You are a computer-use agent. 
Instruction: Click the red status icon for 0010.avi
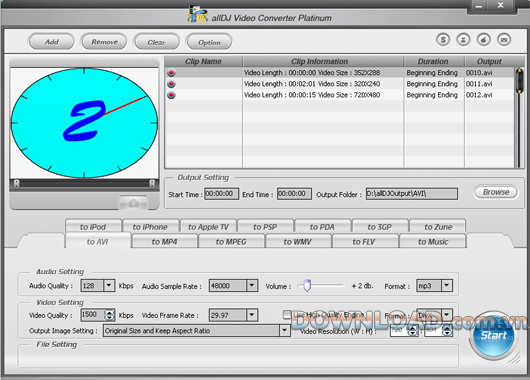pos(171,73)
